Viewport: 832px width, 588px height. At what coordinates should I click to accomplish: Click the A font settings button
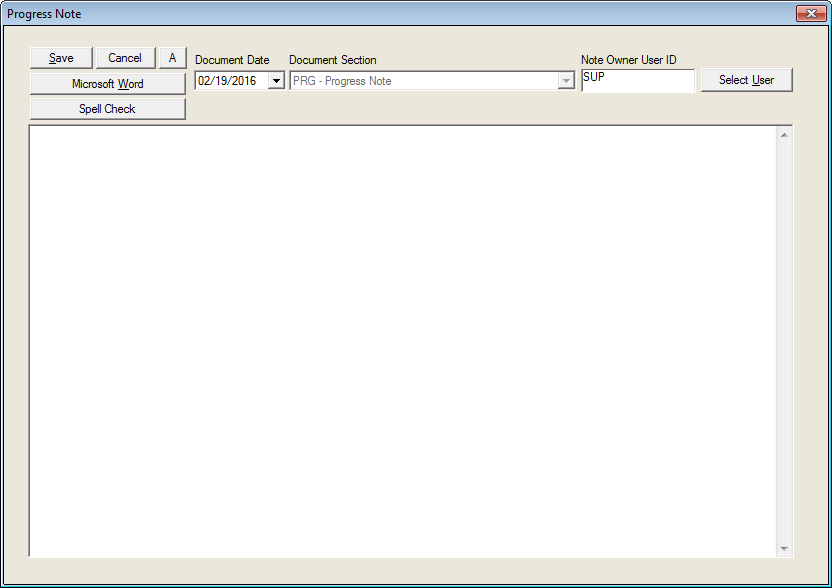(171, 57)
